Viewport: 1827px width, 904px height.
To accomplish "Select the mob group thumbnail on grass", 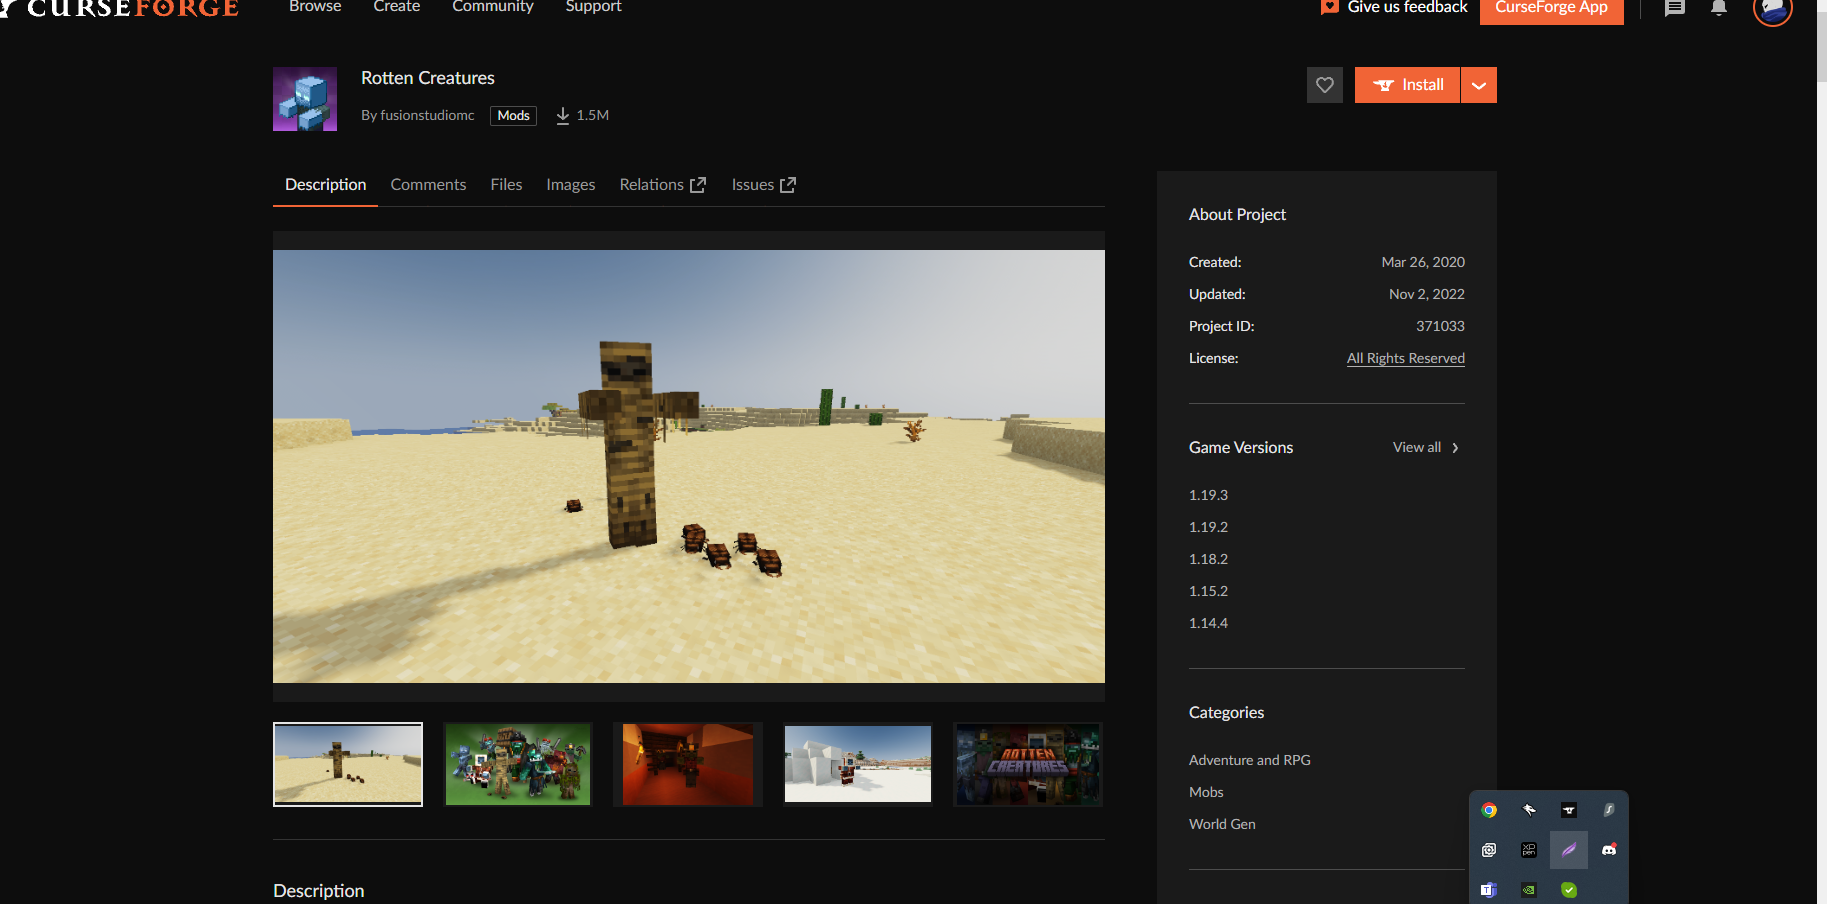I will pyautogui.click(x=518, y=764).
